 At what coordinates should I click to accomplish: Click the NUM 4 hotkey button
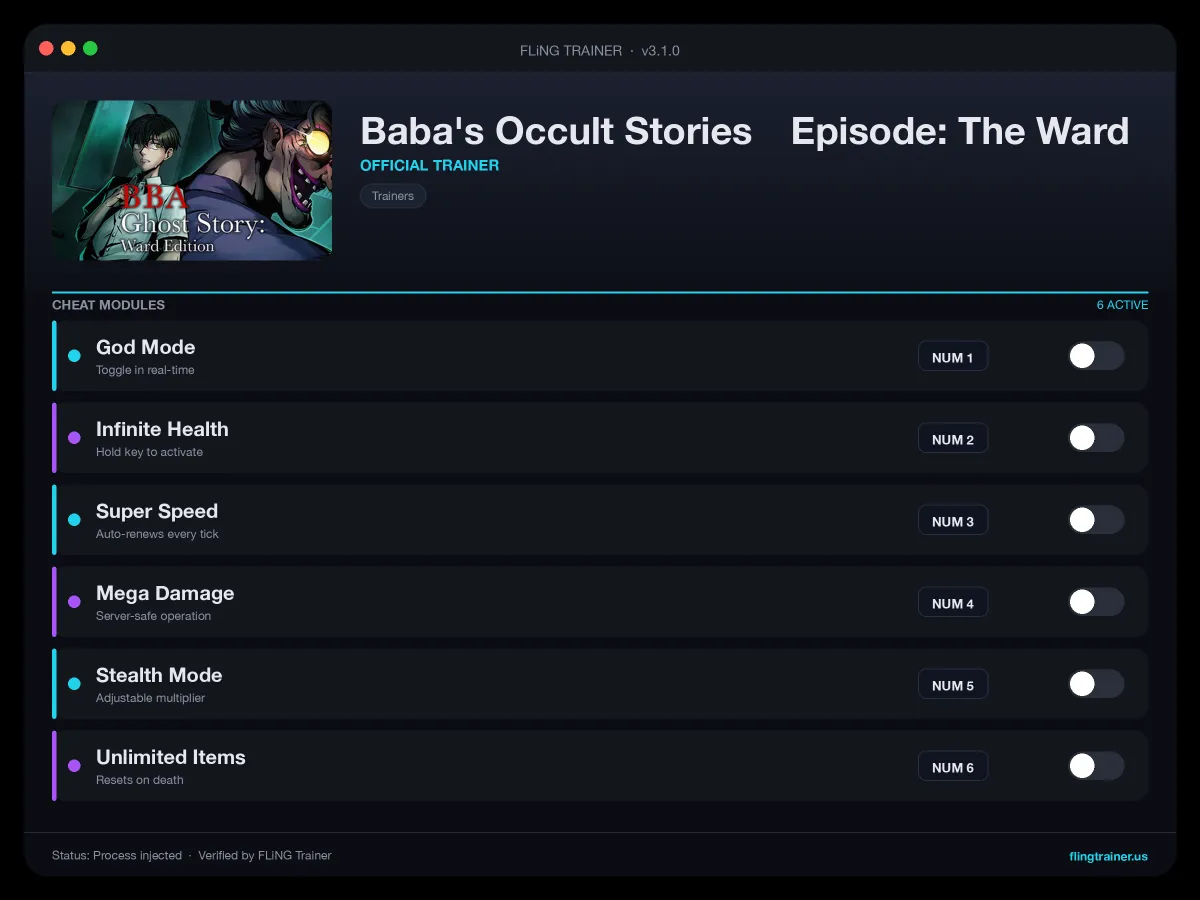tap(953, 603)
